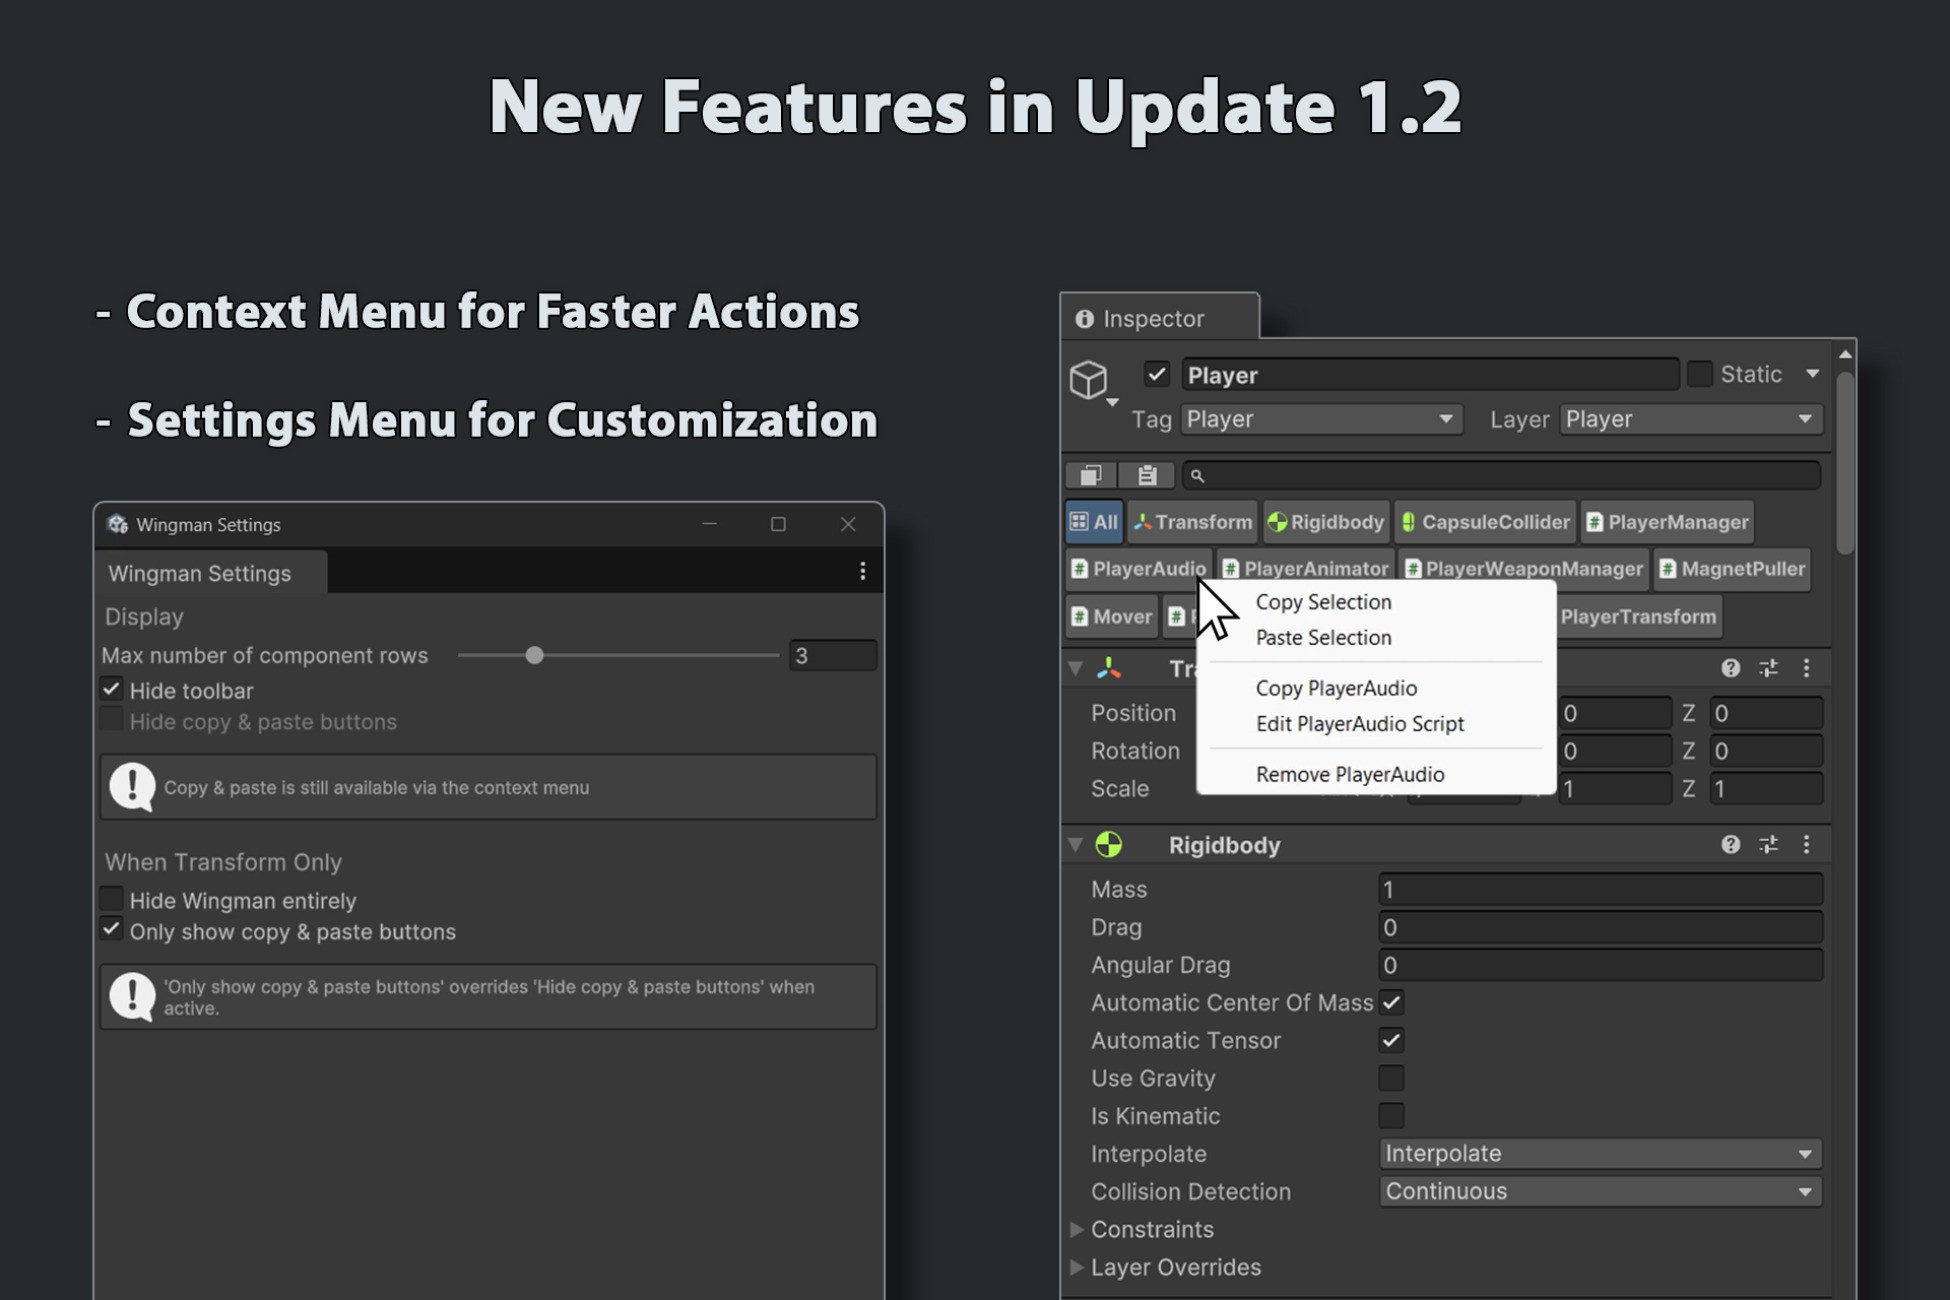Screen dimensions: 1950x1300
Task: Toggle the Hide toolbar checkbox
Action: (112, 689)
